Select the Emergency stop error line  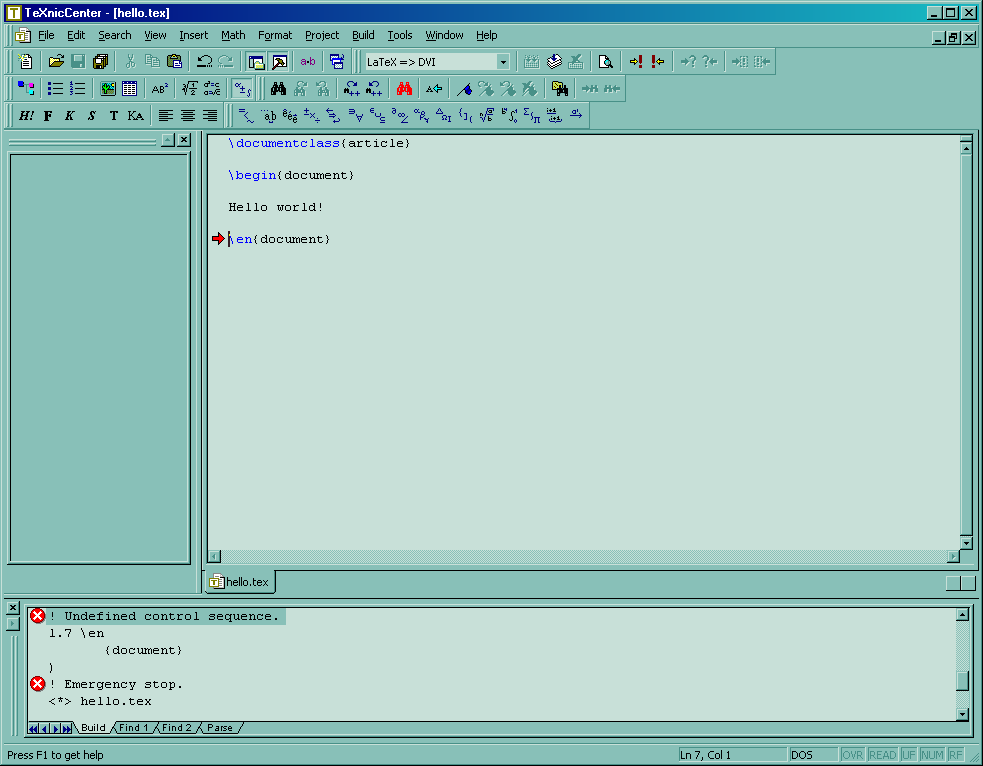(x=116, y=685)
